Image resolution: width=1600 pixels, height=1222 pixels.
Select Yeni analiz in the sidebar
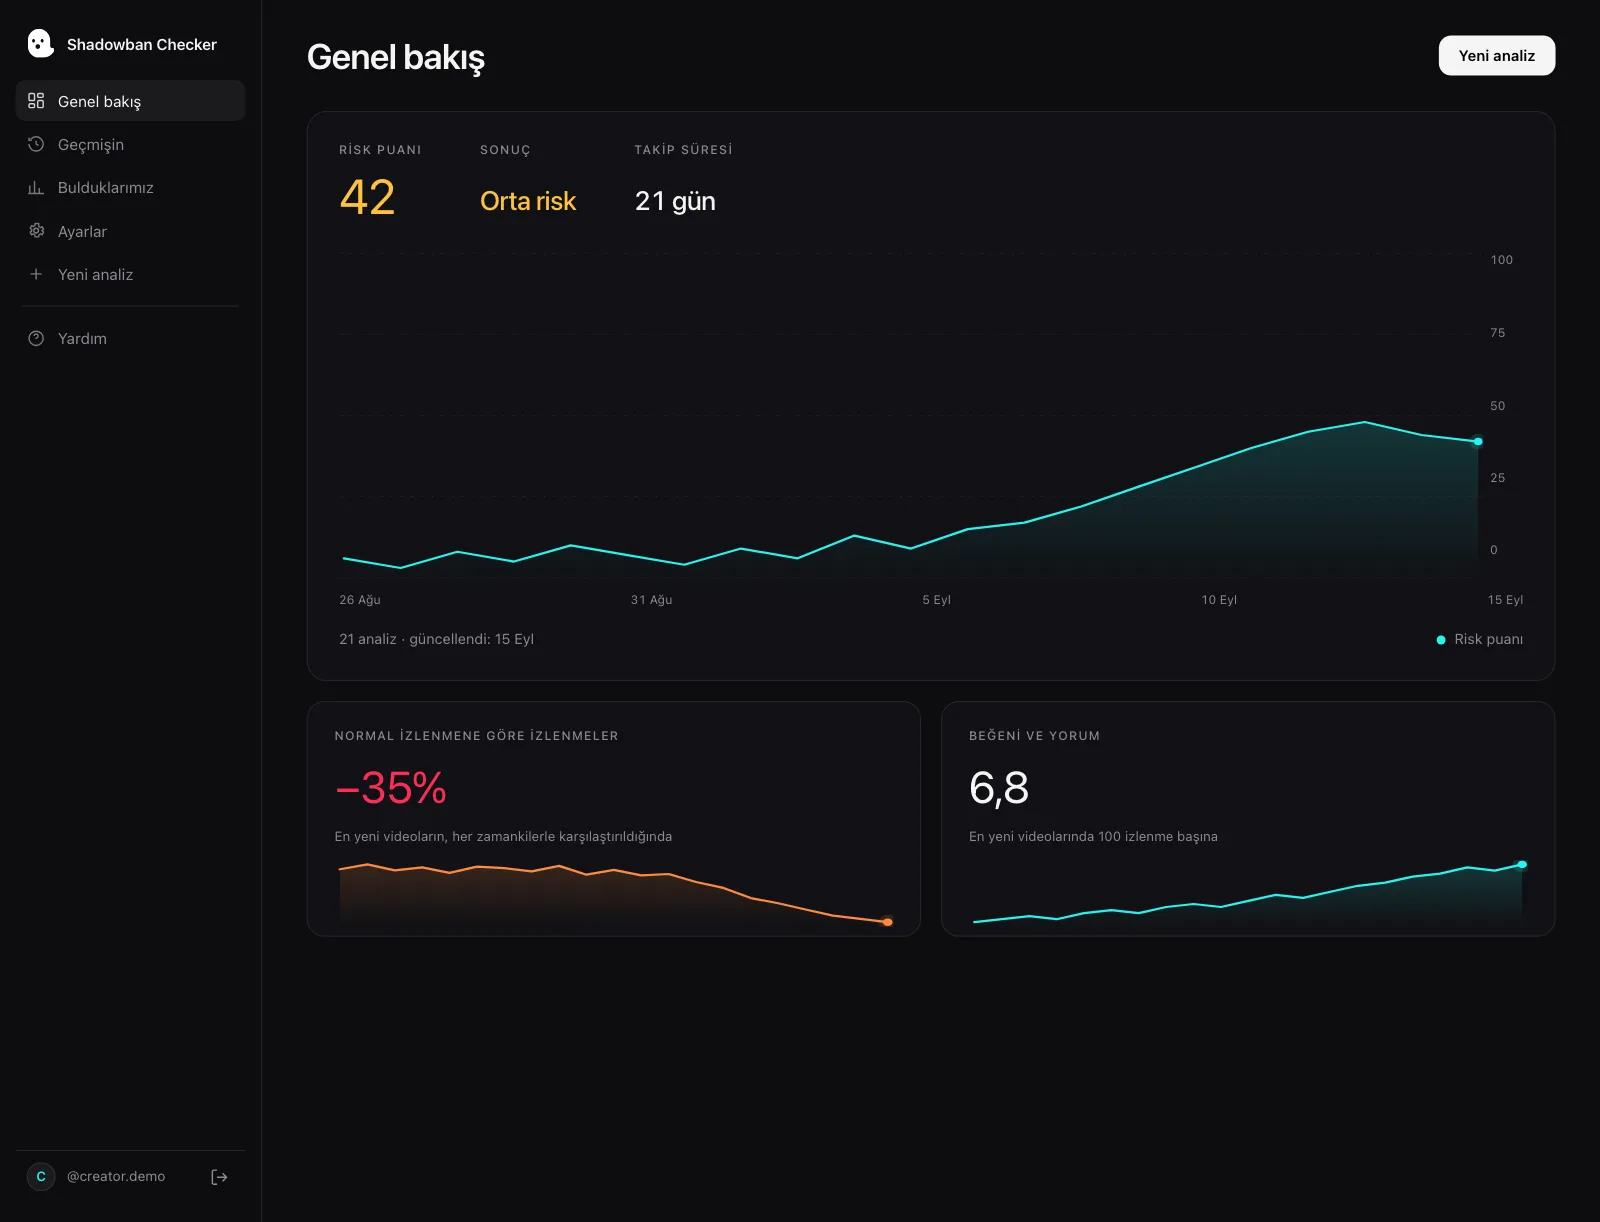click(130, 274)
